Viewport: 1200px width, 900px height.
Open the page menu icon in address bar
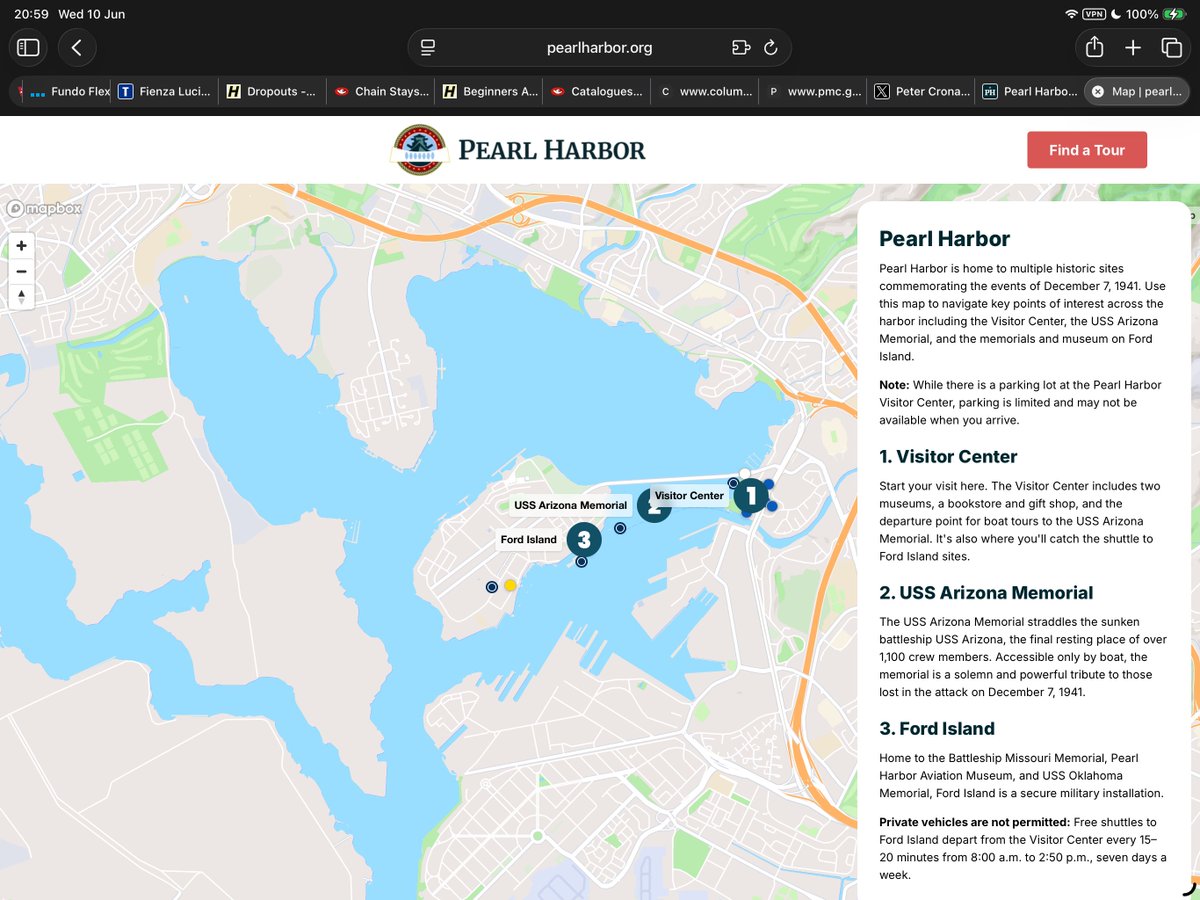point(429,47)
